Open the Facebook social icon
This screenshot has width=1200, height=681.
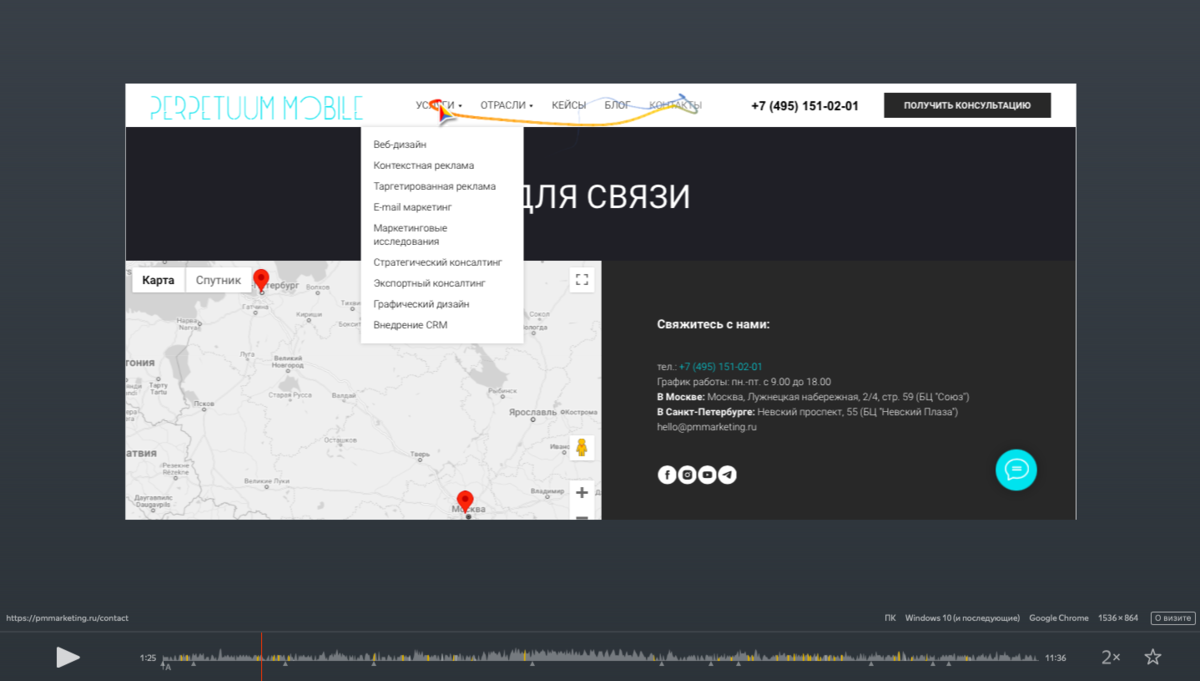667,474
